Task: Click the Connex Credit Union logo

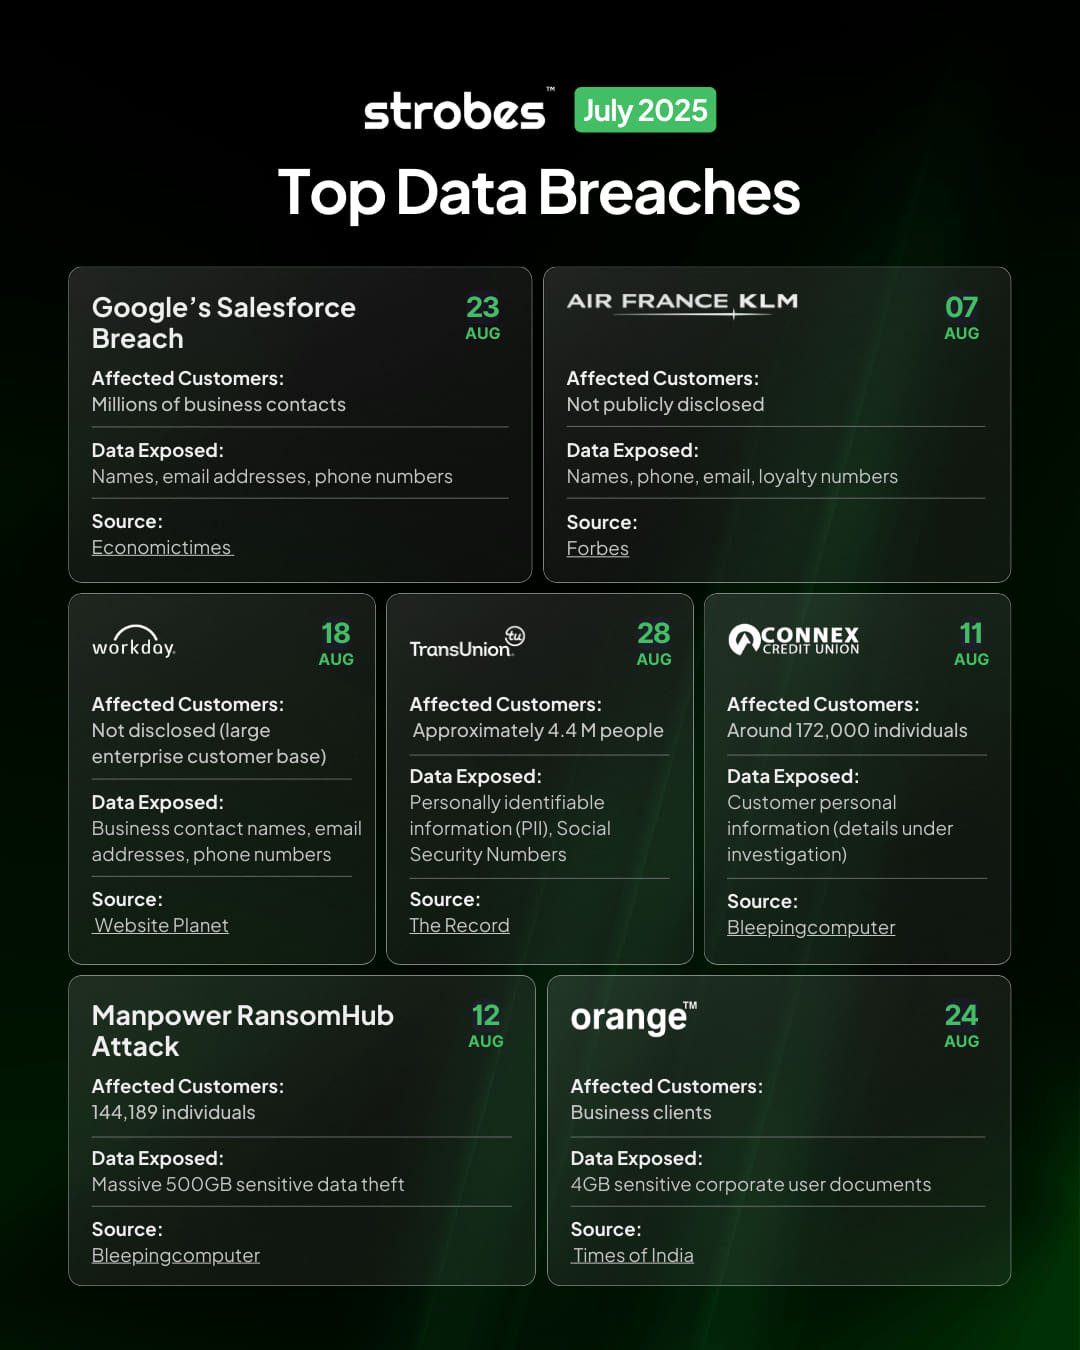Action: [x=794, y=640]
